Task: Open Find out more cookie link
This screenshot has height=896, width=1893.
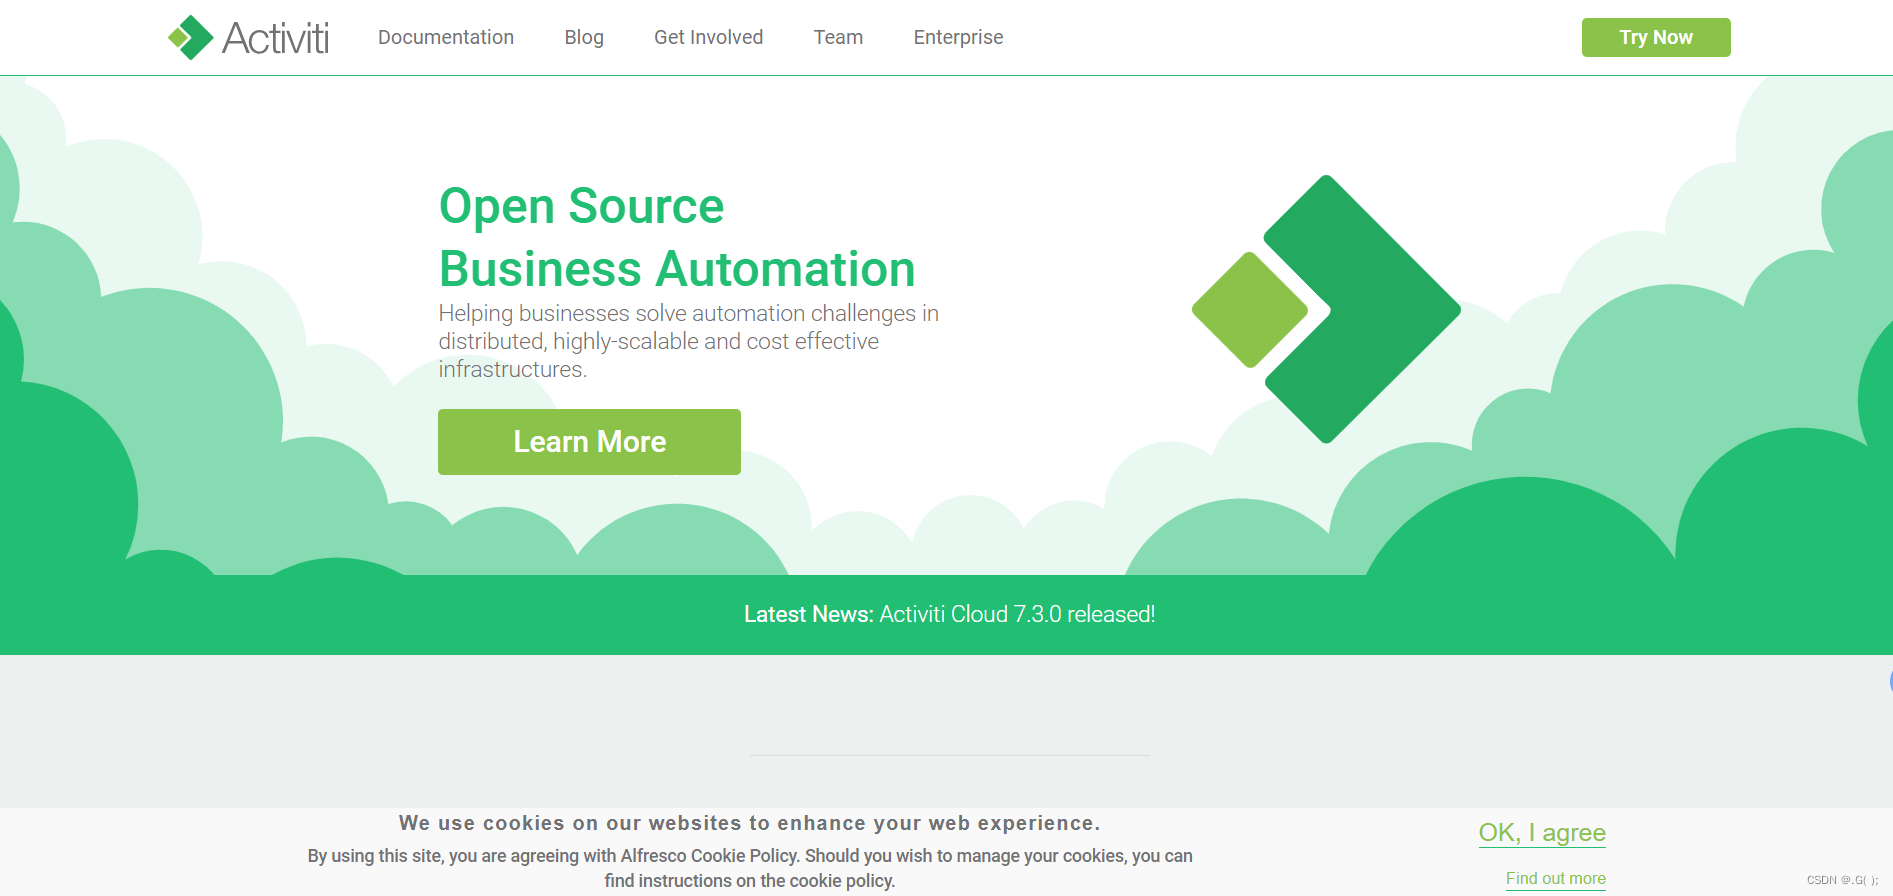Action: (1556, 879)
